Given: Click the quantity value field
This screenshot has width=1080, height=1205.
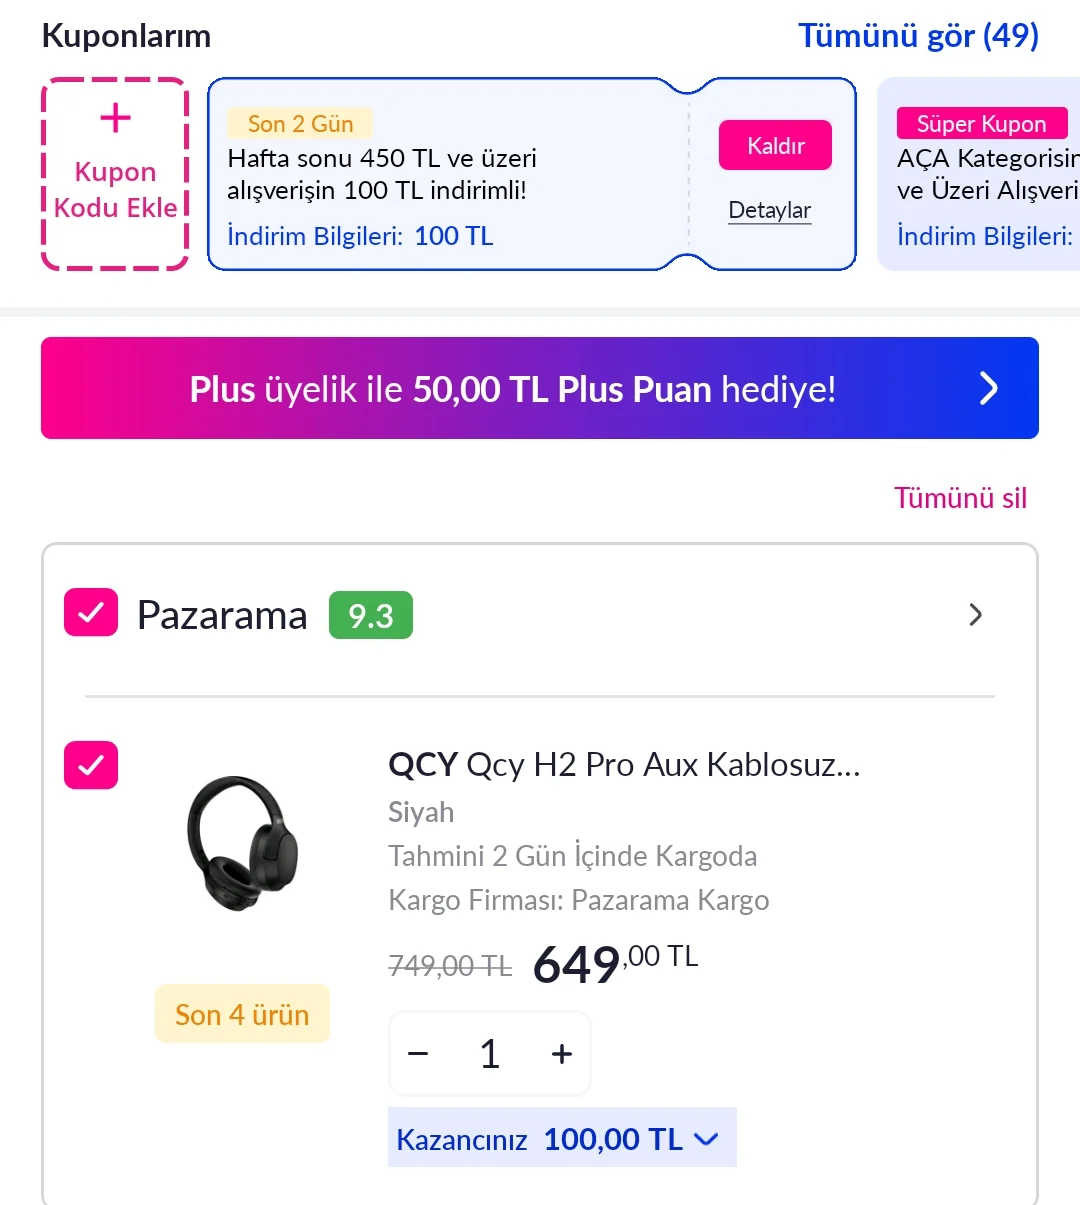Looking at the screenshot, I should pos(490,1054).
